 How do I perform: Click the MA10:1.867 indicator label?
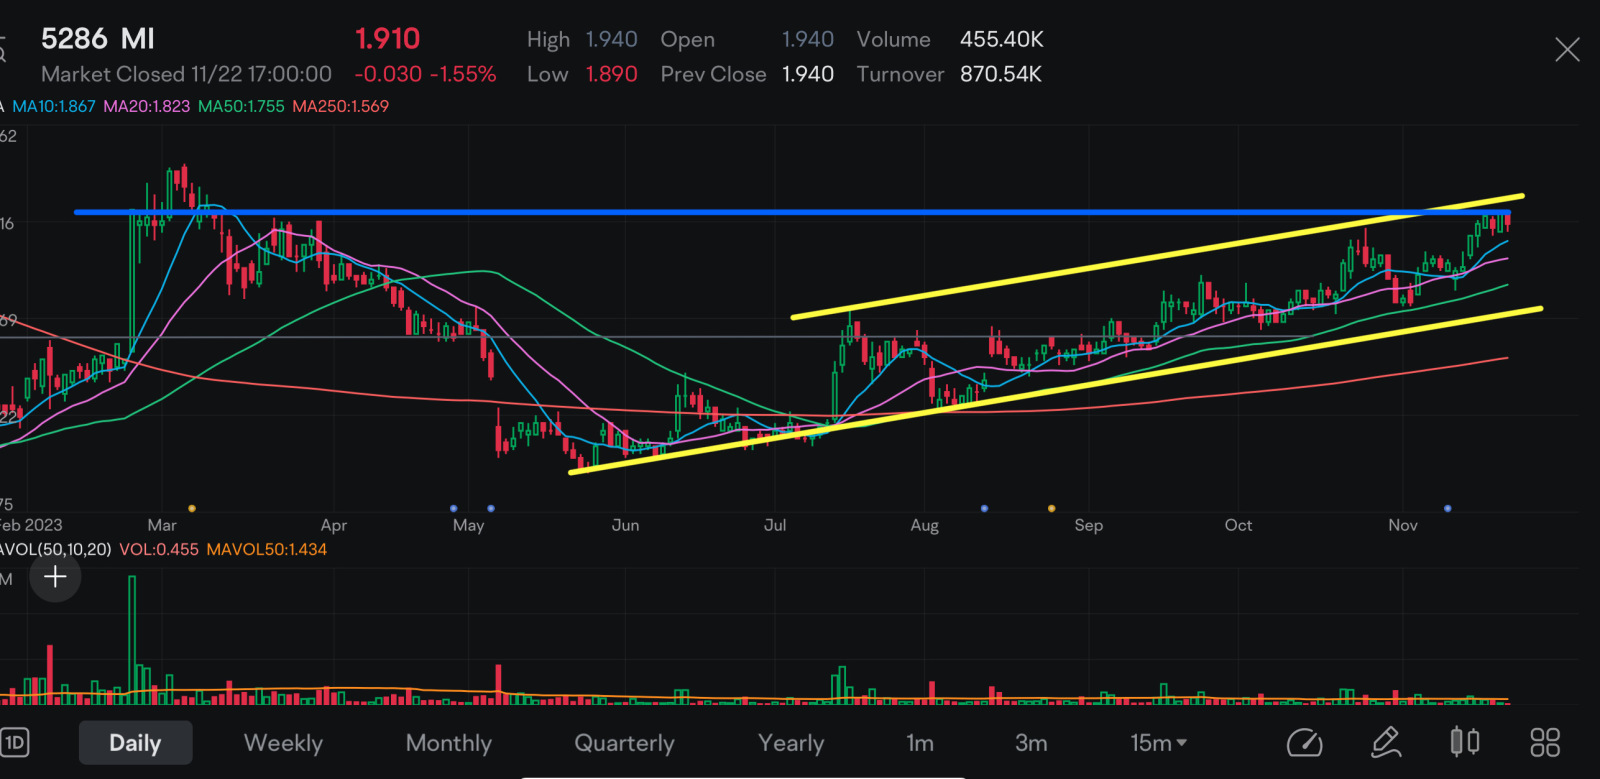coord(54,106)
